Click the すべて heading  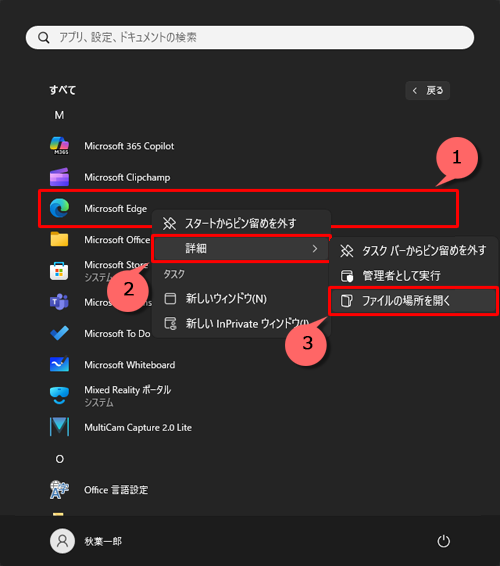tap(63, 90)
